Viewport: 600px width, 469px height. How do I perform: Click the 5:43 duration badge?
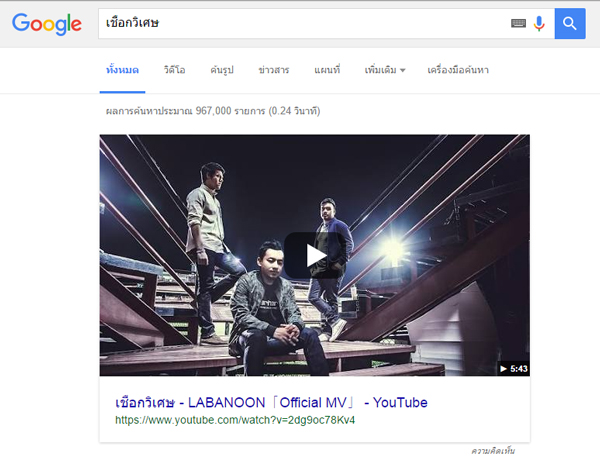pyautogui.click(x=514, y=369)
